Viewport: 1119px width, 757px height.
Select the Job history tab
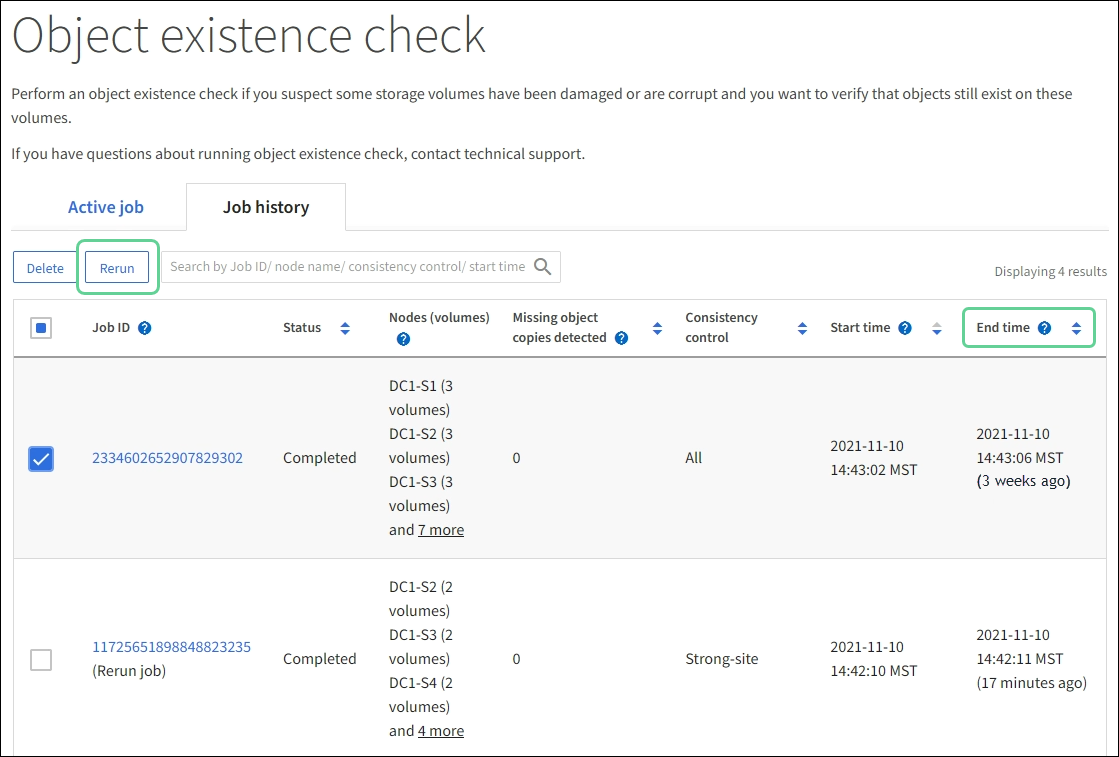pos(266,208)
